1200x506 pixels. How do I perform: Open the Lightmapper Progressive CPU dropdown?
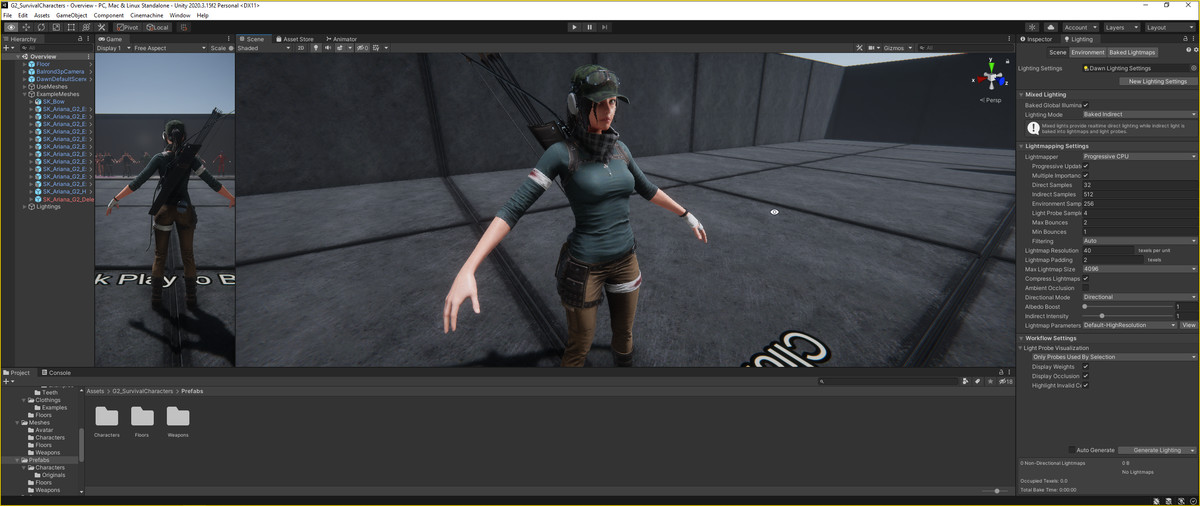tap(1140, 157)
